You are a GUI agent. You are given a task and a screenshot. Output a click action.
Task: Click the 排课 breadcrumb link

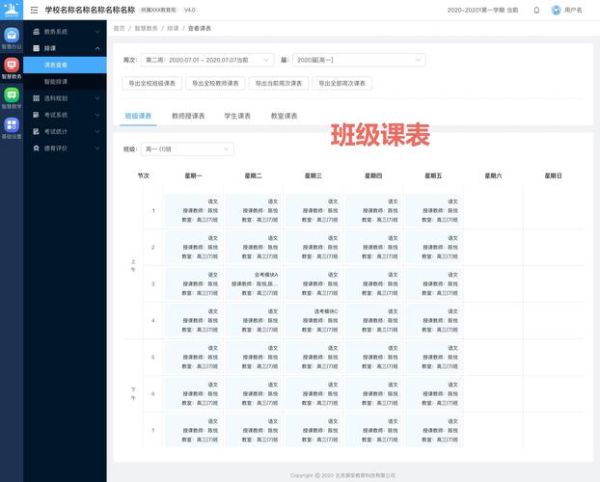tap(173, 28)
